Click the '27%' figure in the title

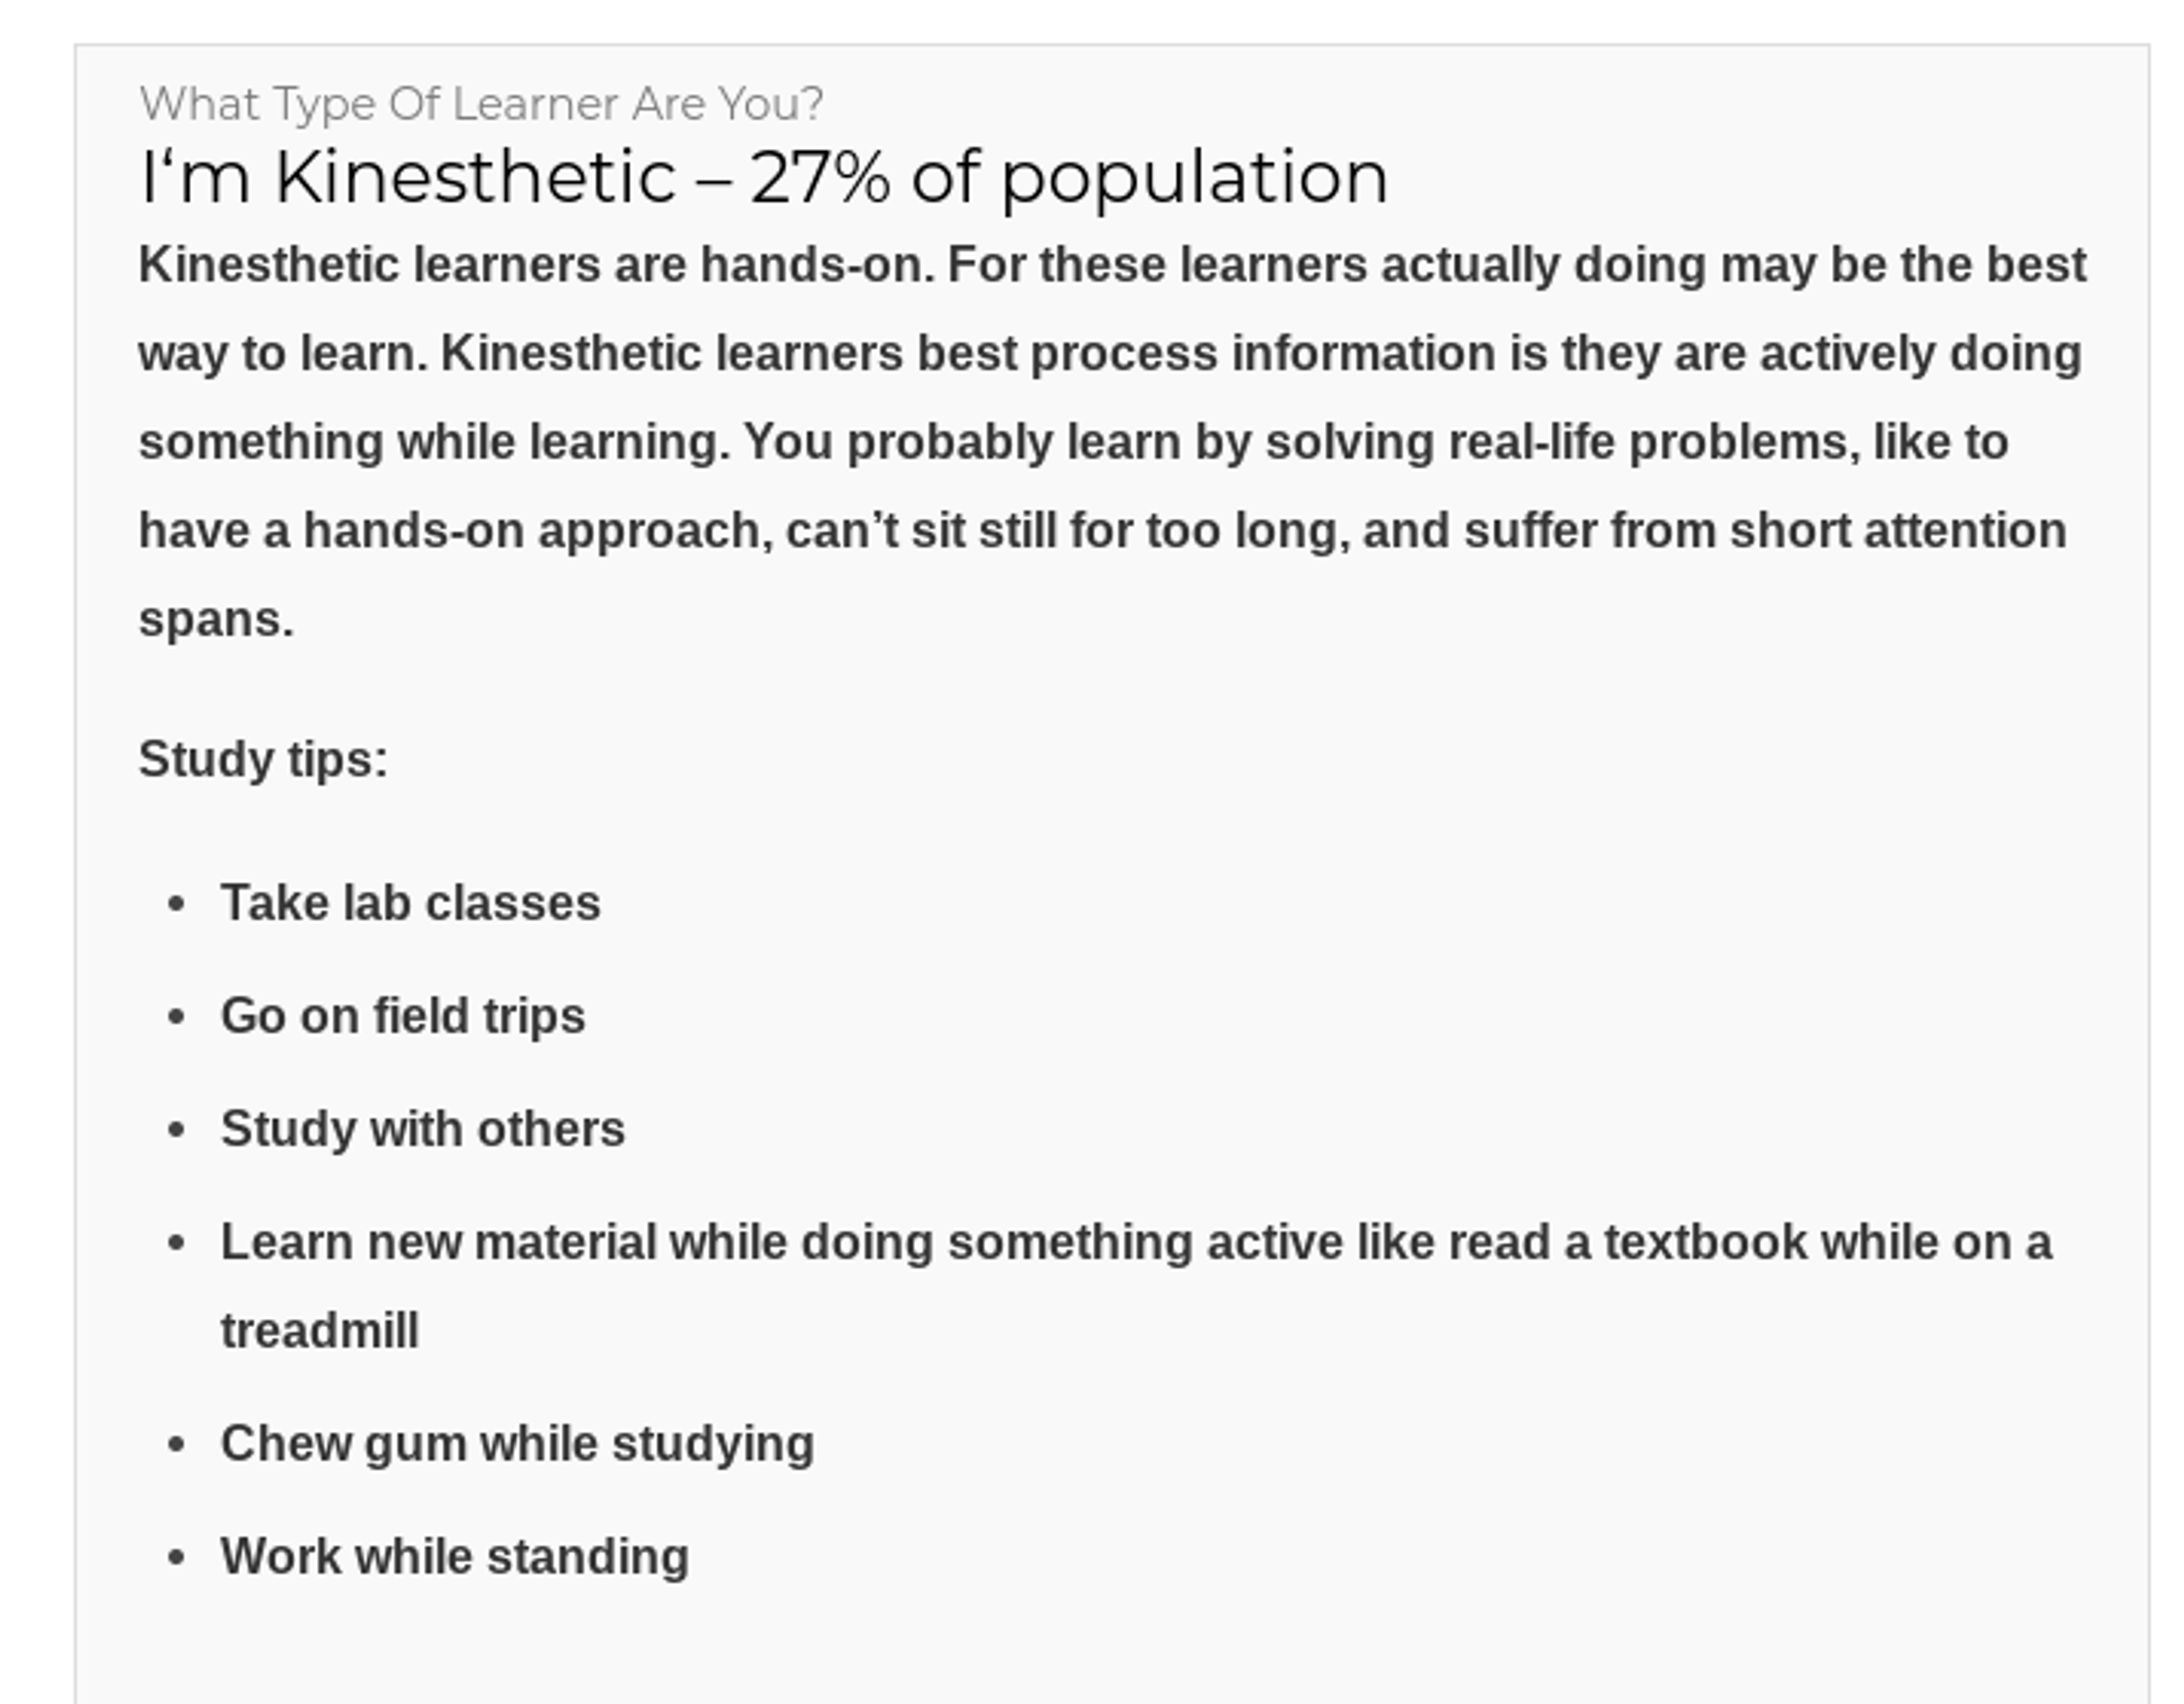[x=820, y=178]
